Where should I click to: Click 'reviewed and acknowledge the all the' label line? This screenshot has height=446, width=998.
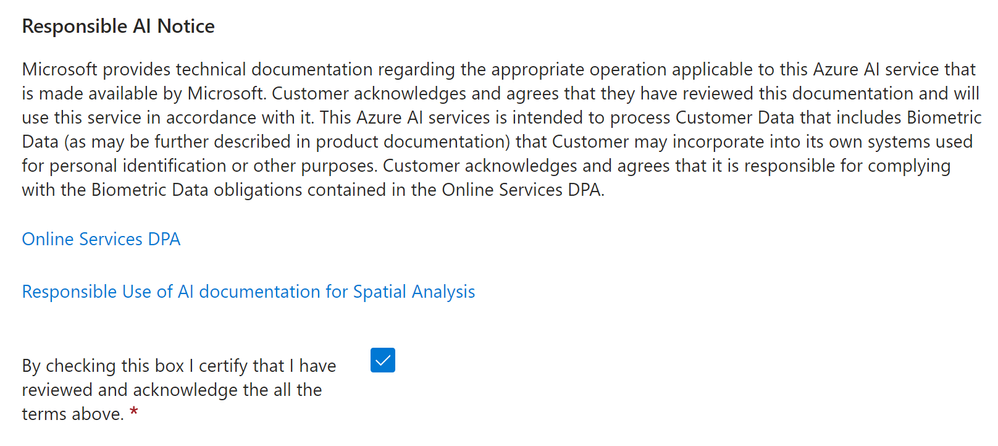pyautogui.click(x=172, y=390)
